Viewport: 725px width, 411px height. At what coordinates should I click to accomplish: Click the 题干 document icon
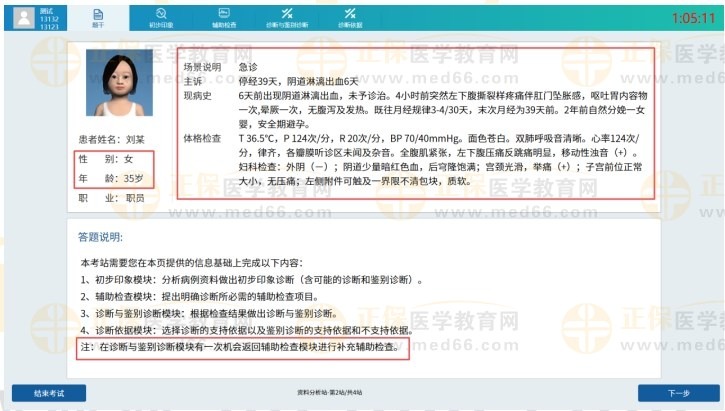[x=98, y=12]
